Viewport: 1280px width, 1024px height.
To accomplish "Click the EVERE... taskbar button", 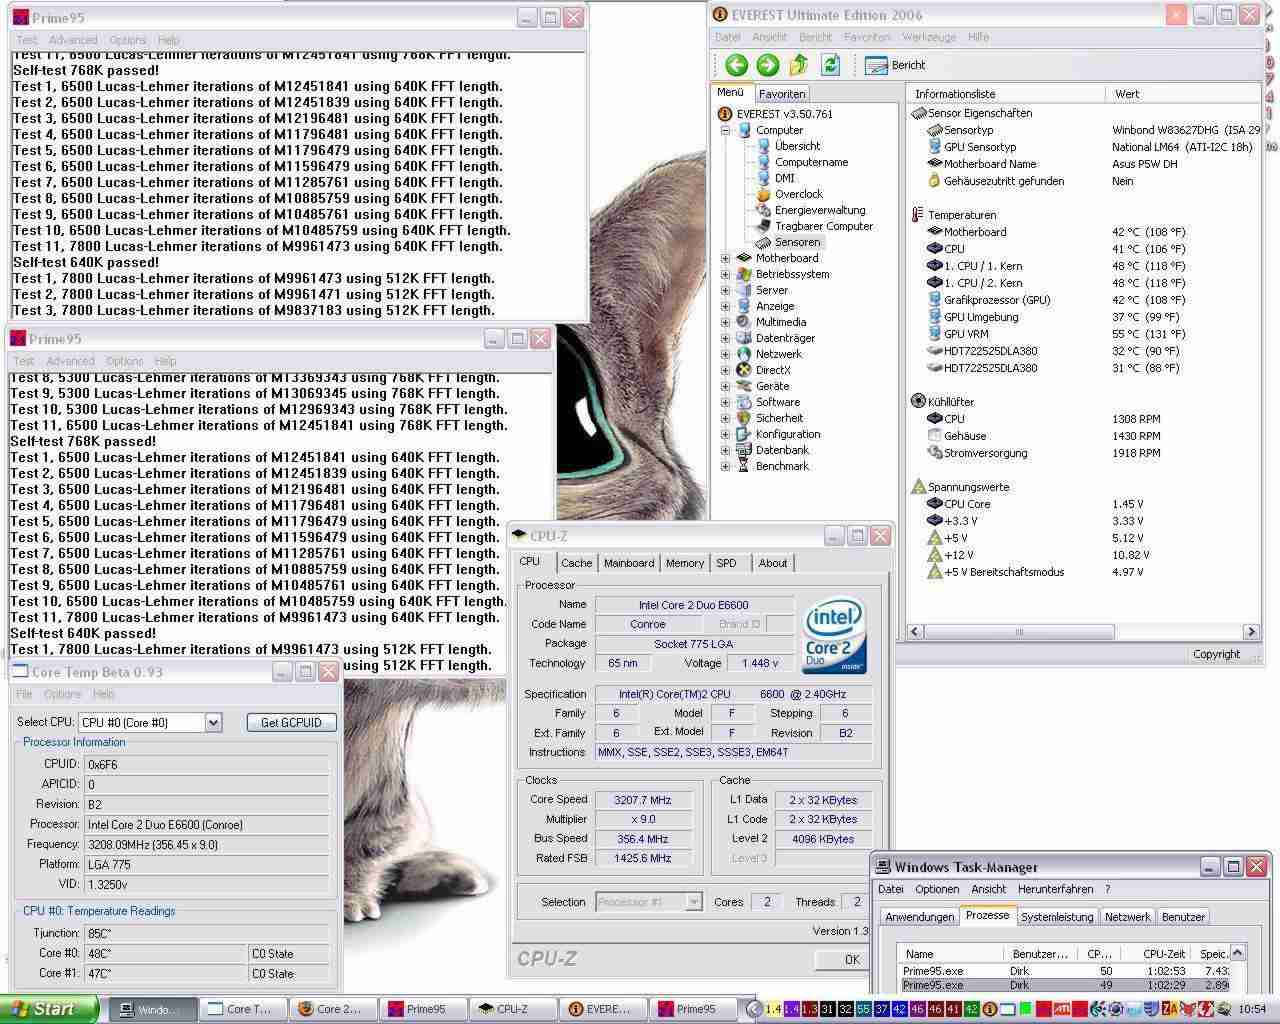I will (601, 1009).
